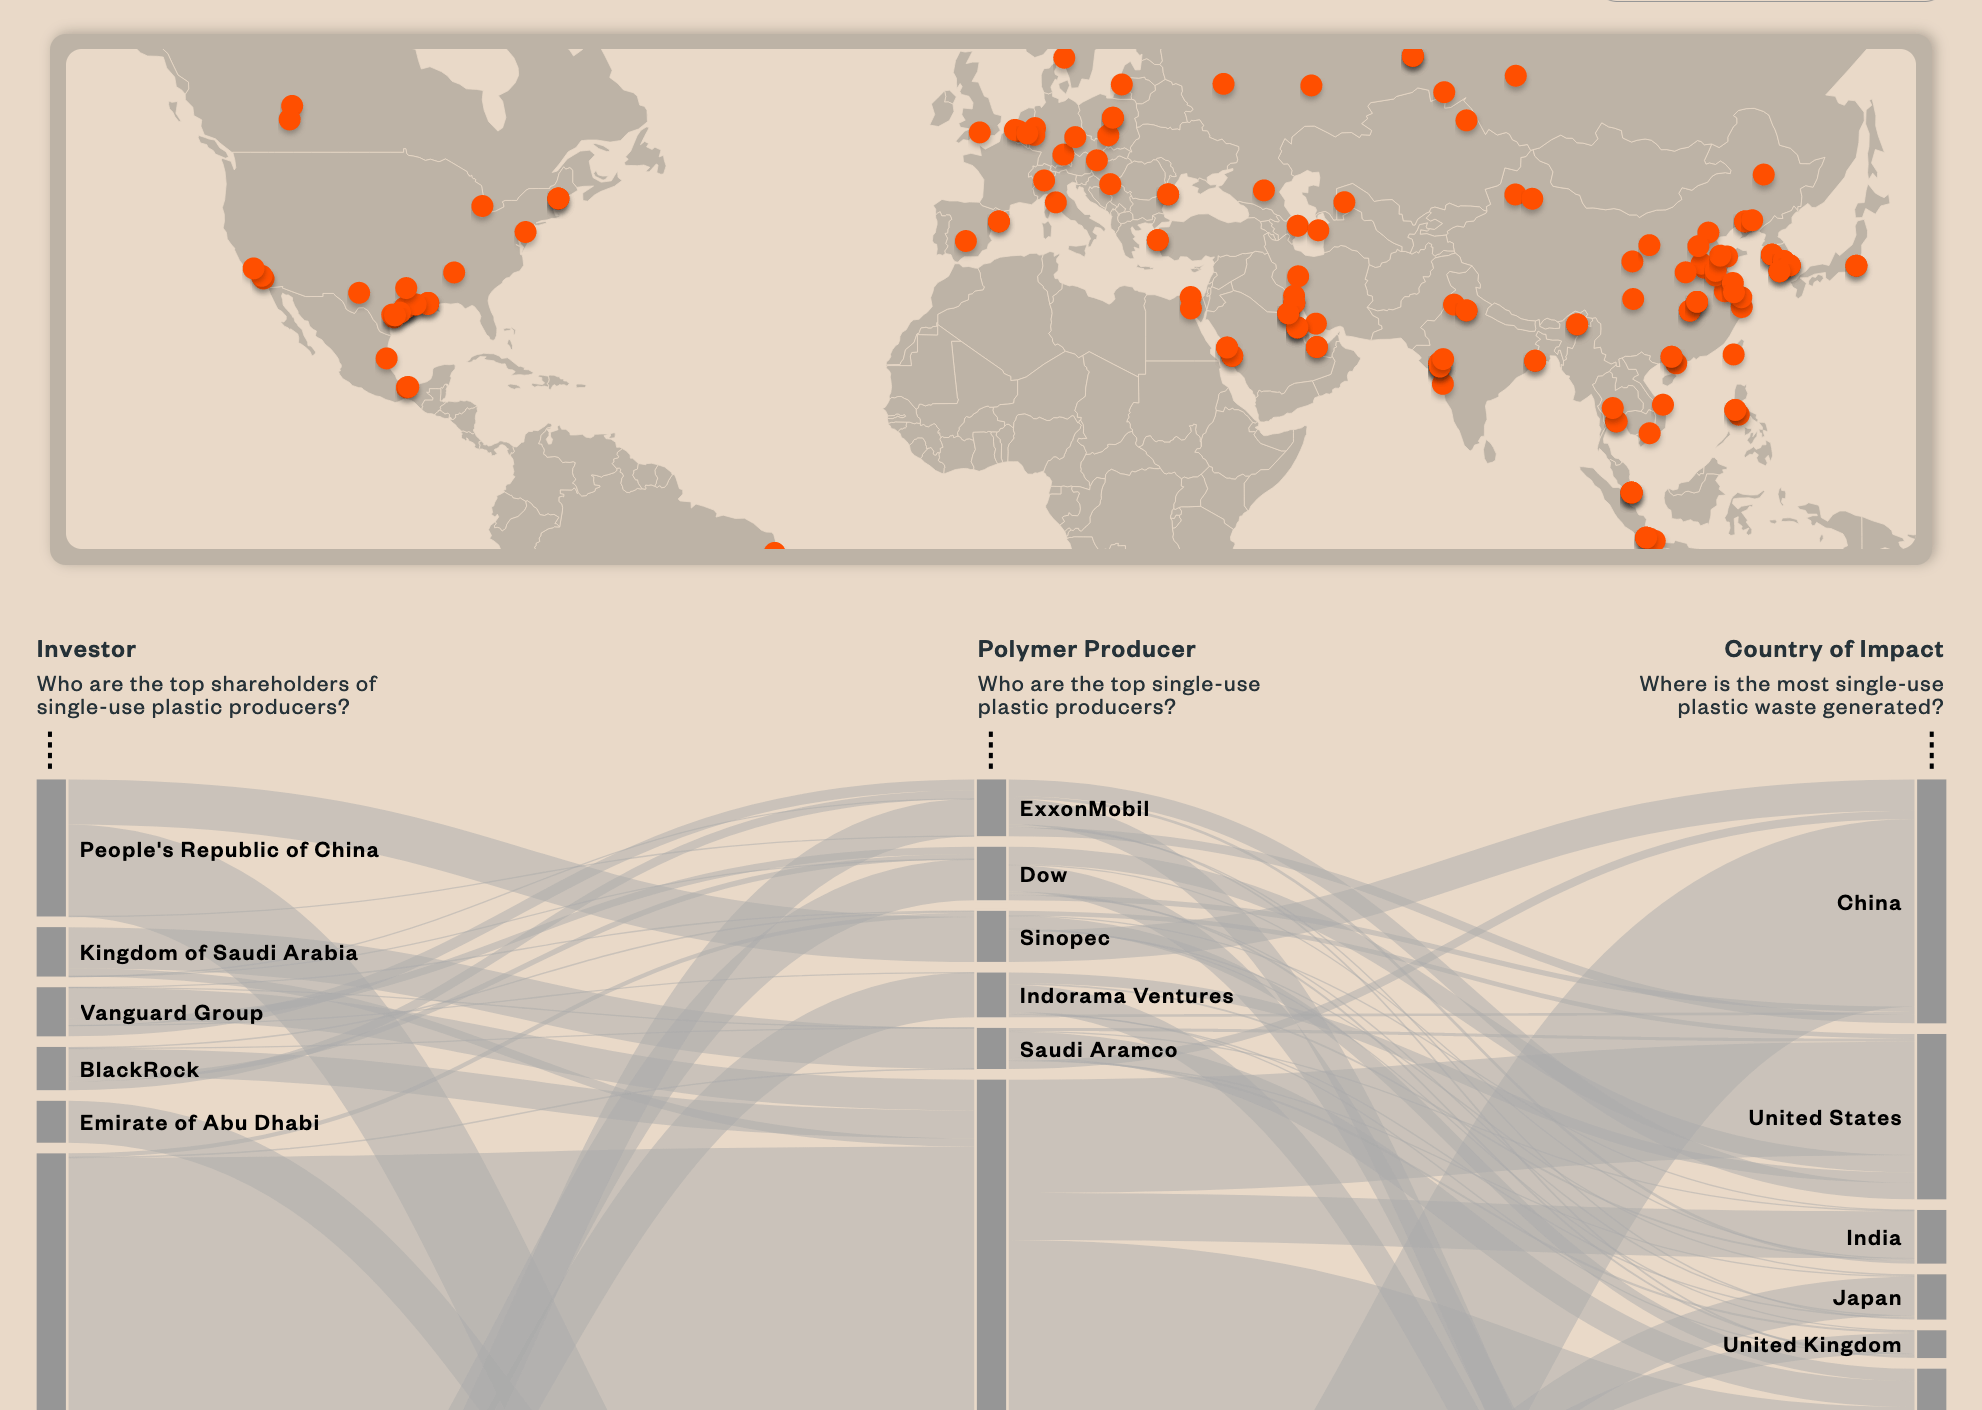Click the map marker near Finland
This screenshot has height=1410, width=1982.
click(x=1122, y=85)
